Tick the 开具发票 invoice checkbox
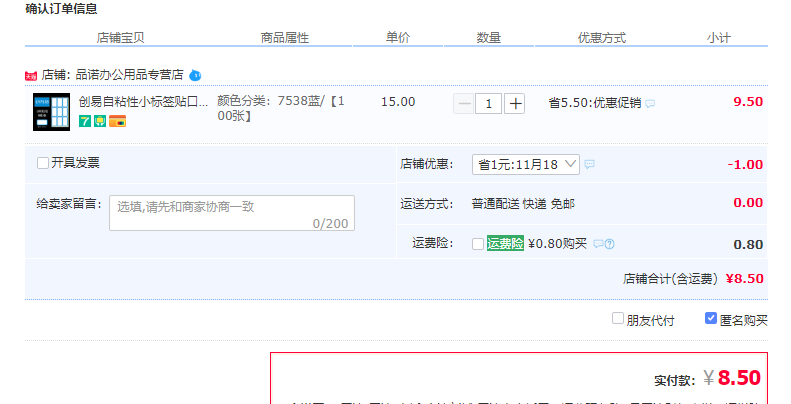Image resolution: width=791 pixels, height=404 pixels. pyautogui.click(x=43, y=163)
